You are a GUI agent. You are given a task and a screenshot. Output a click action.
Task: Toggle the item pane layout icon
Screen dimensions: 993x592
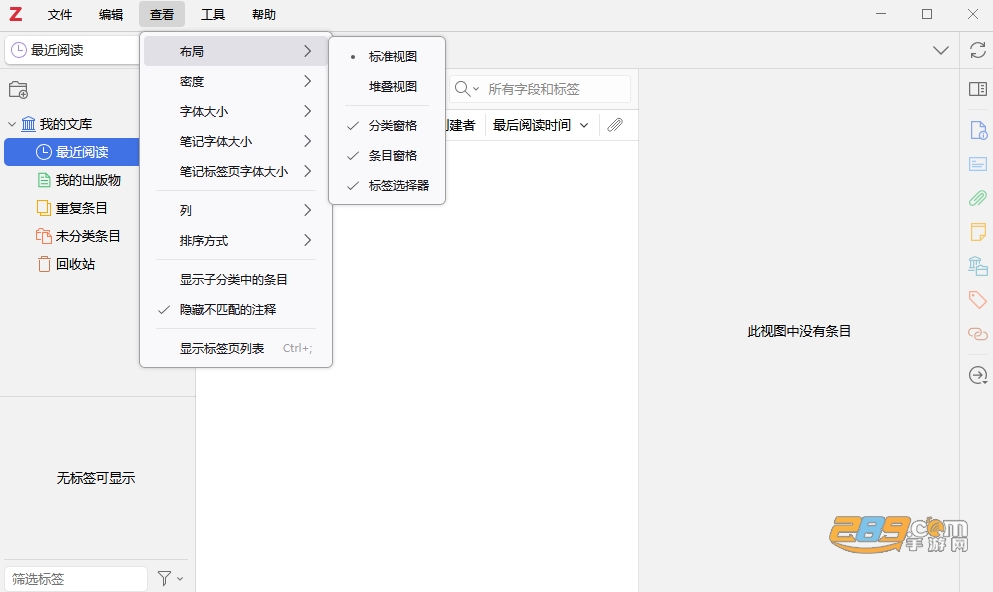(x=978, y=89)
